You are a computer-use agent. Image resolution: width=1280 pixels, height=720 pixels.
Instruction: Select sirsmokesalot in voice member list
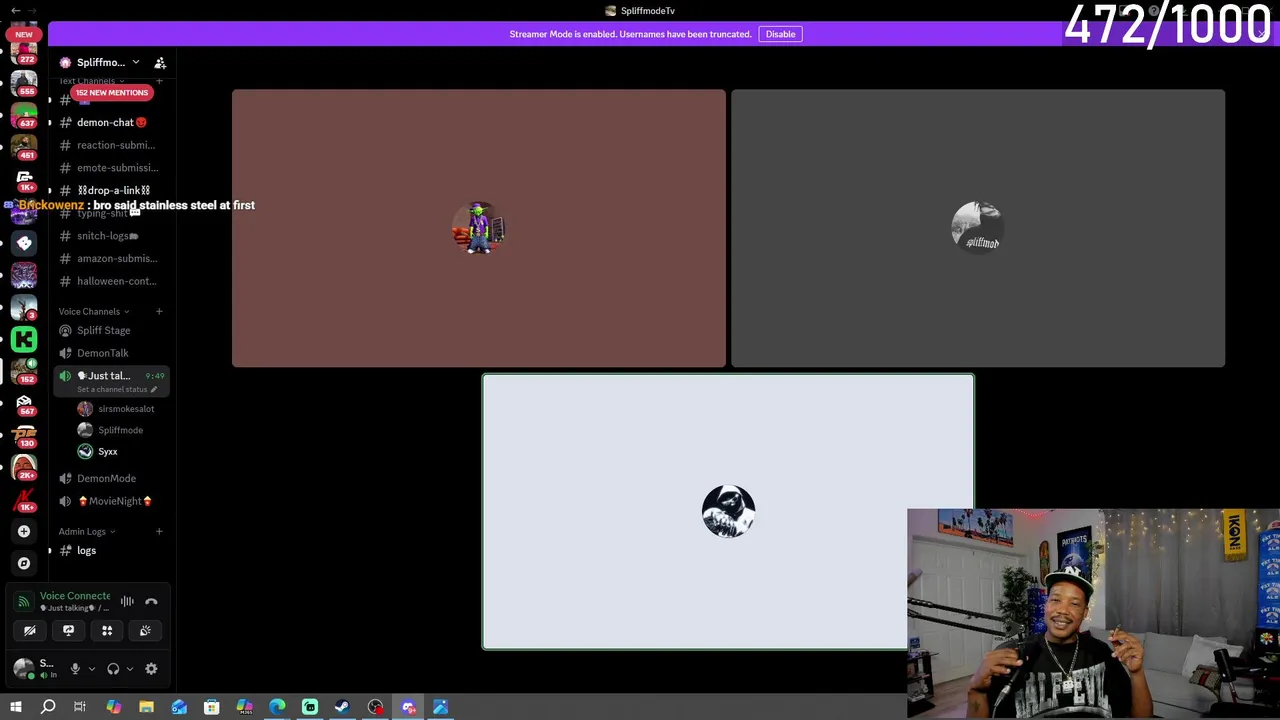click(115, 409)
